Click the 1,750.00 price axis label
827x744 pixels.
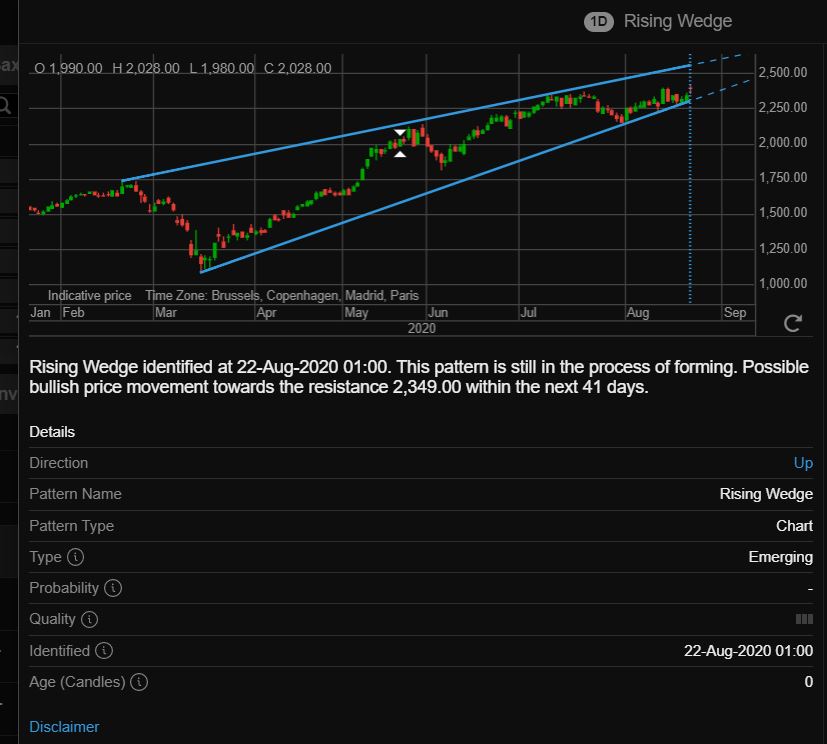[783, 178]
